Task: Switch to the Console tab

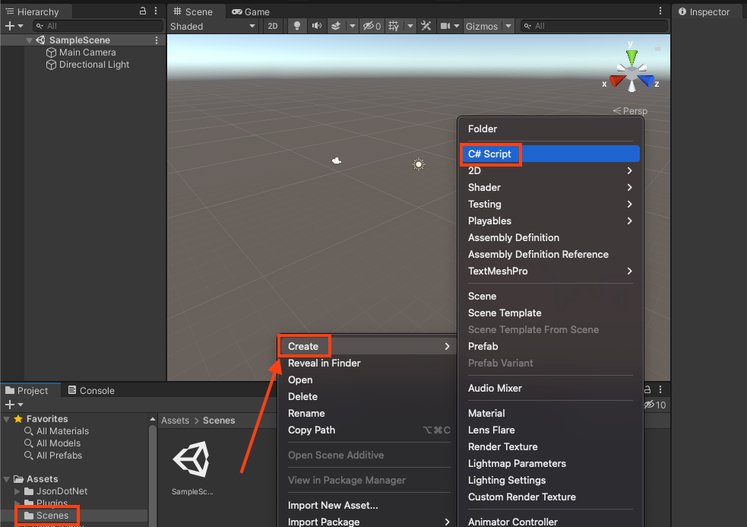Action: (91, 390)
